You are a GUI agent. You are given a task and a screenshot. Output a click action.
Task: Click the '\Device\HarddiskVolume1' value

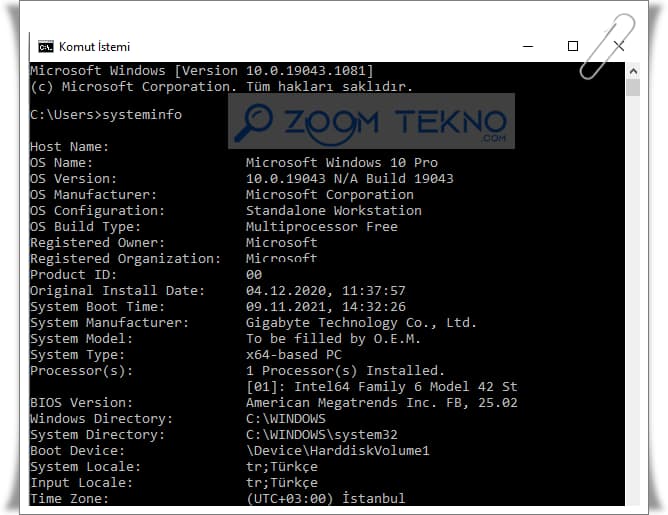[338, 451]
